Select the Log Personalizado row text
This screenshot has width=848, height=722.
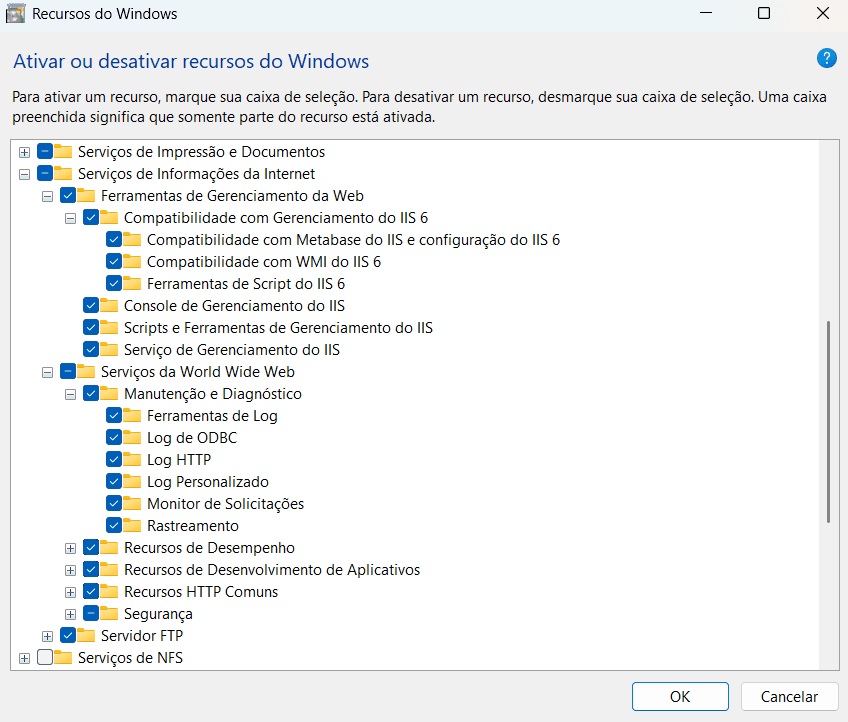click(x=208, y=481)
